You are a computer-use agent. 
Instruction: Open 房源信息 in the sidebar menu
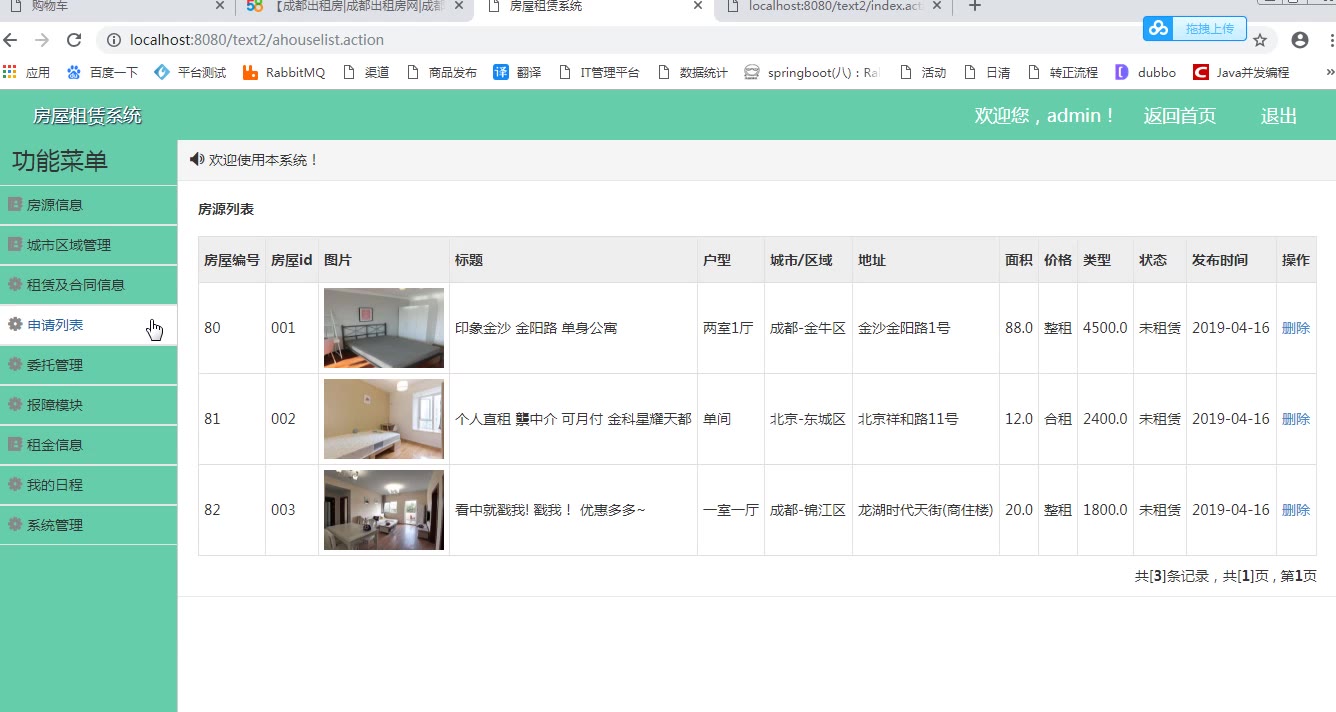click(55, 205)
